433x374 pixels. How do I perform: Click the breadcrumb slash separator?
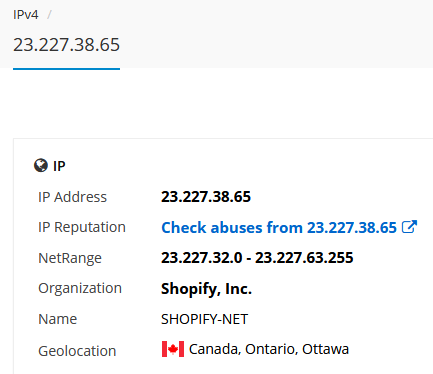(x=49, y=15)
